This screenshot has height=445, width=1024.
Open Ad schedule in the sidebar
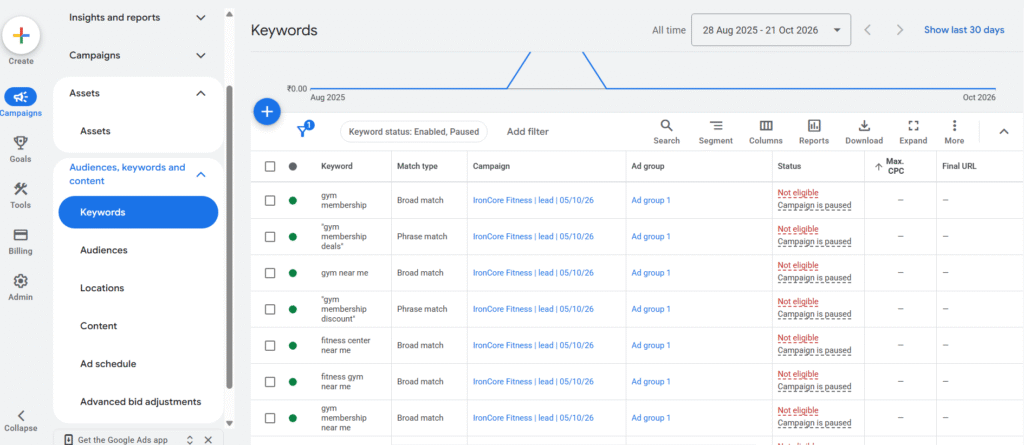click(x=108, y=364)
